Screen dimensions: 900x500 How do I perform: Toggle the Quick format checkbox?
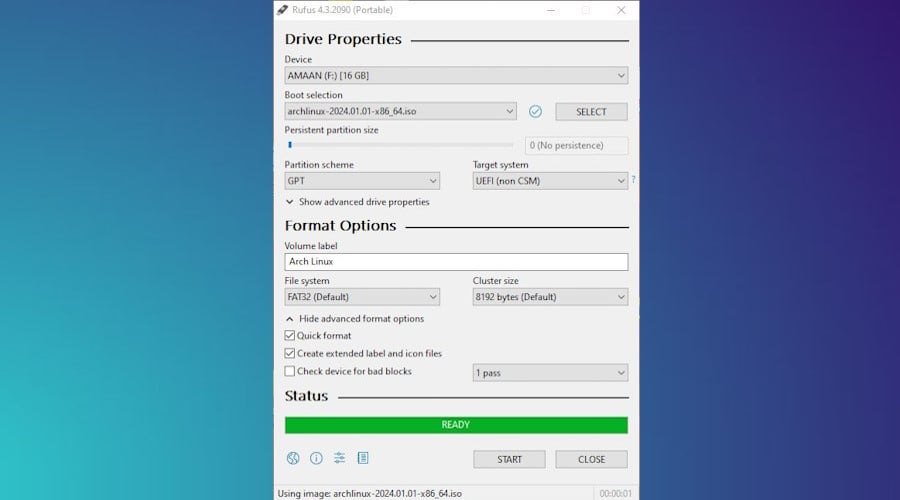[290, 335]
